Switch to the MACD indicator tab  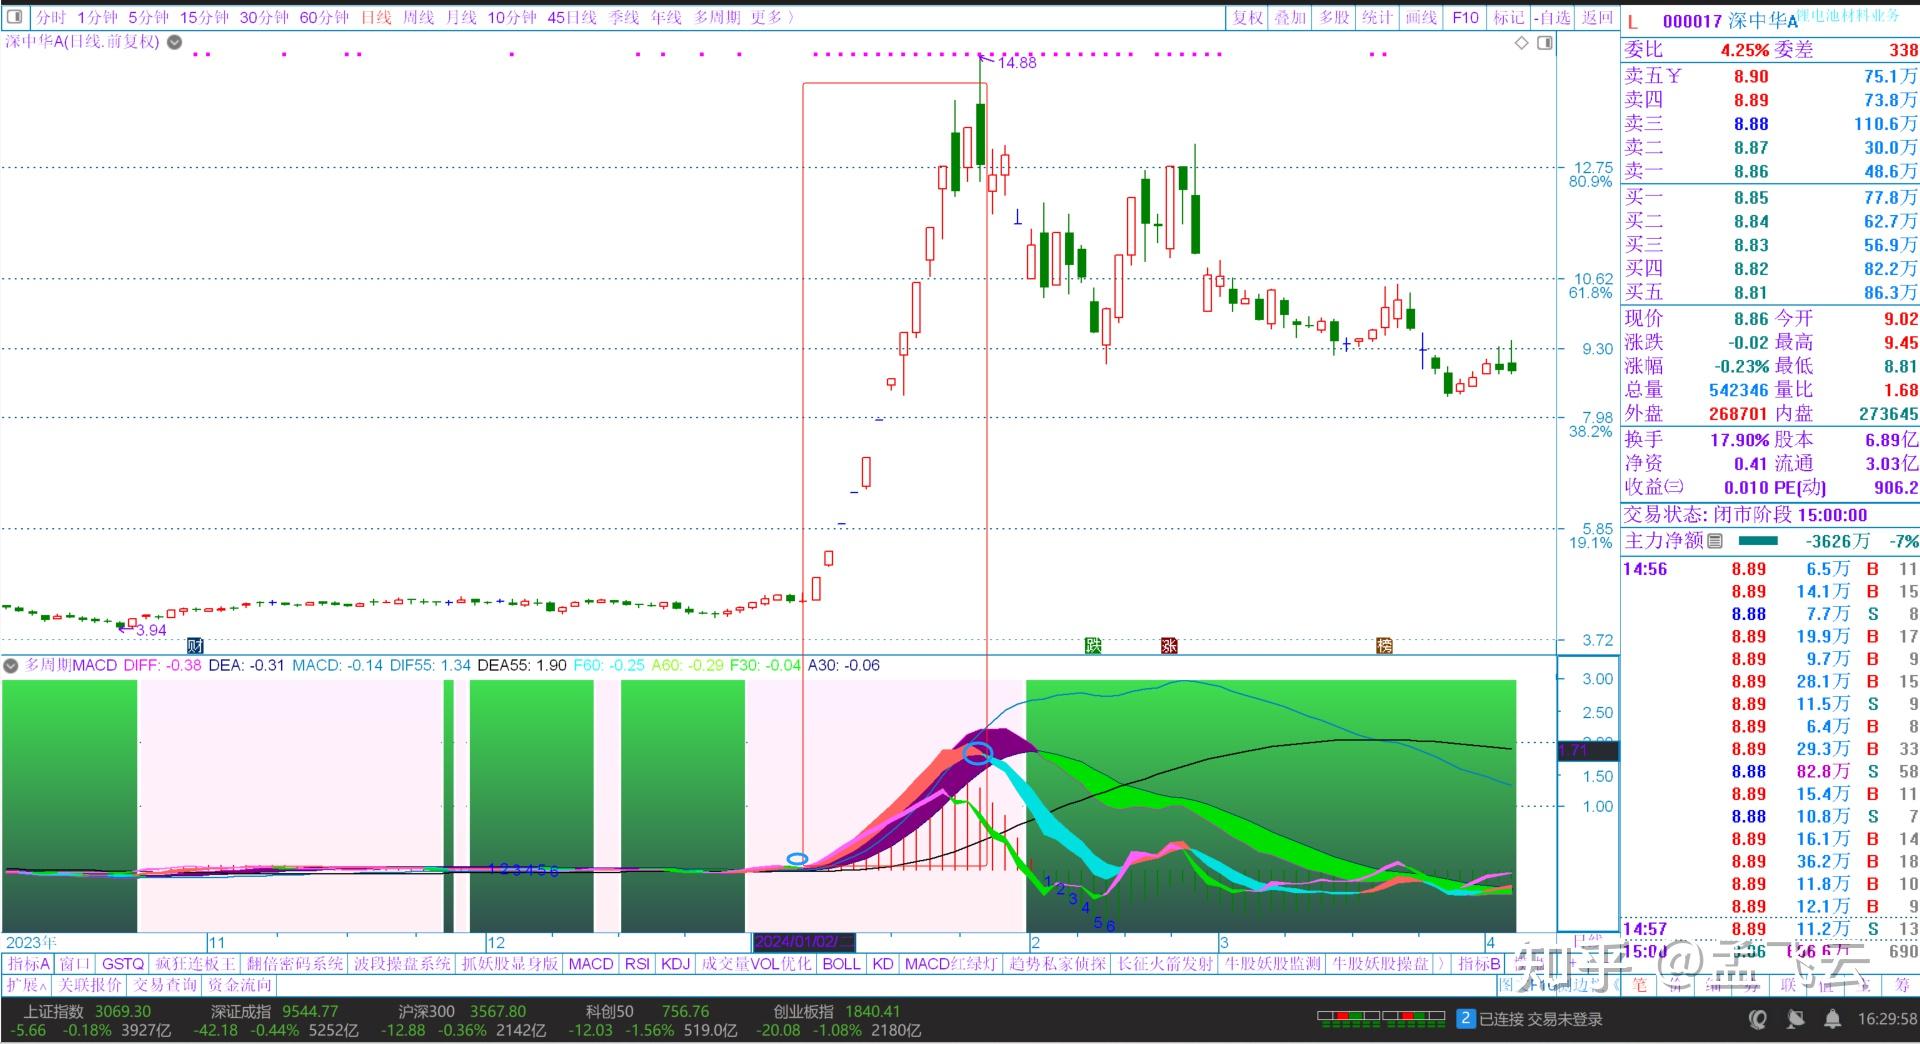(x=590, y=964)
